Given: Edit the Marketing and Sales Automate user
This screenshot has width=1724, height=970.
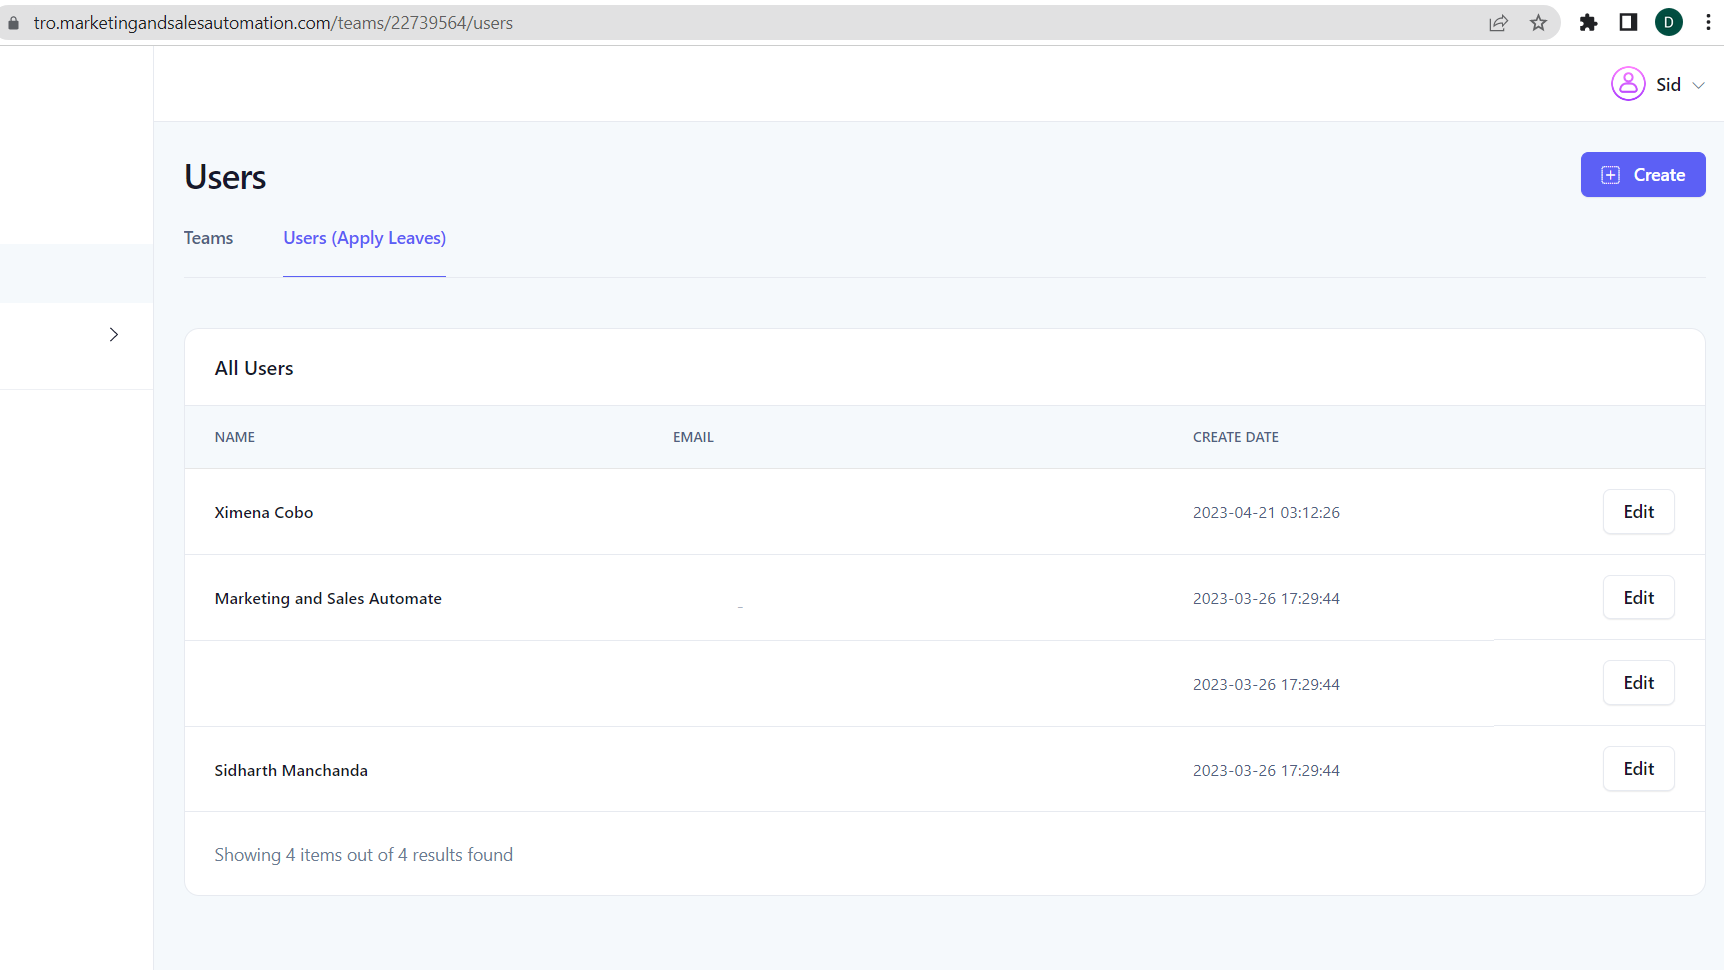Looking at the screenshot, I should [1638, 598].
